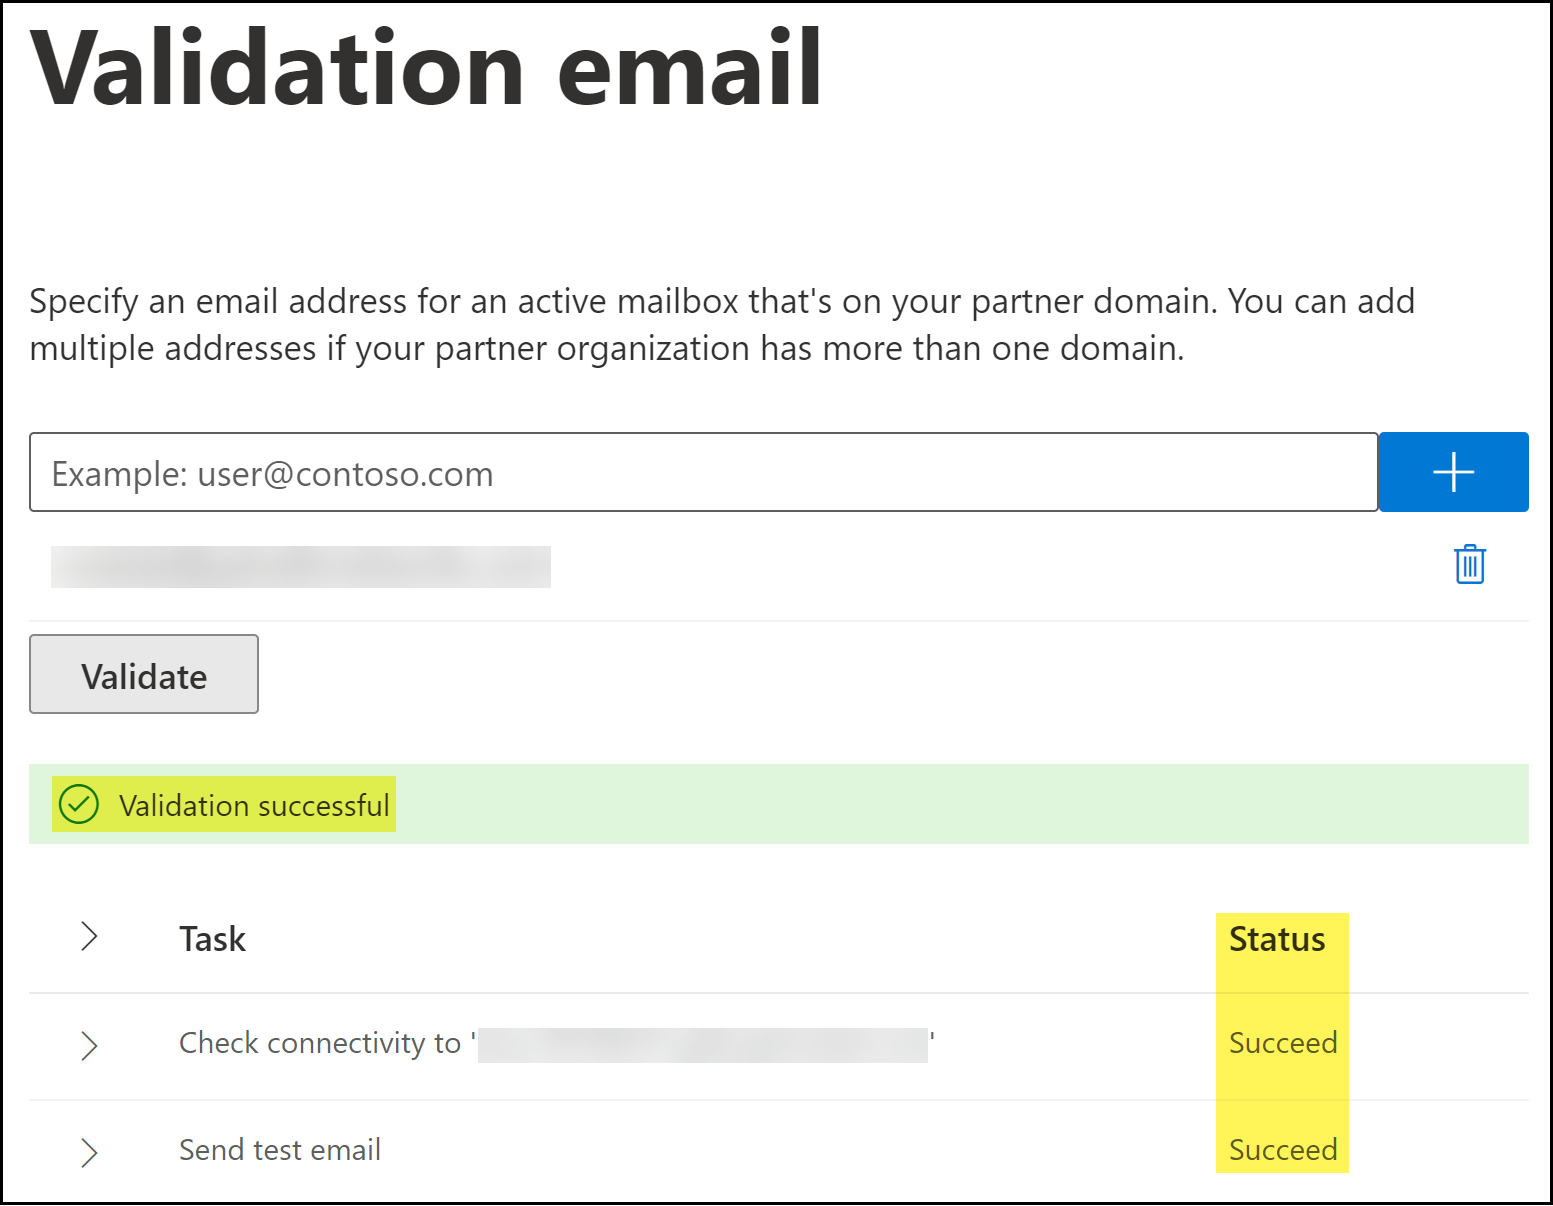Click the Task column header
Viewport: 1553px width, 1206px height.
tap(212, 939)
